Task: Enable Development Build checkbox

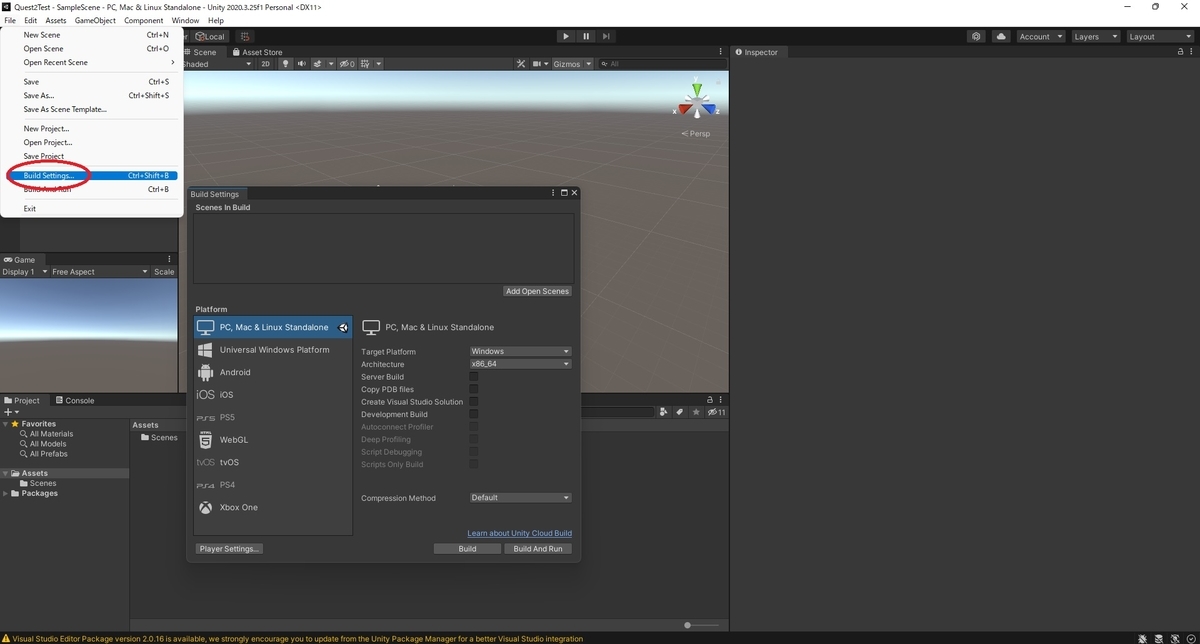Action: pos(474,414)
